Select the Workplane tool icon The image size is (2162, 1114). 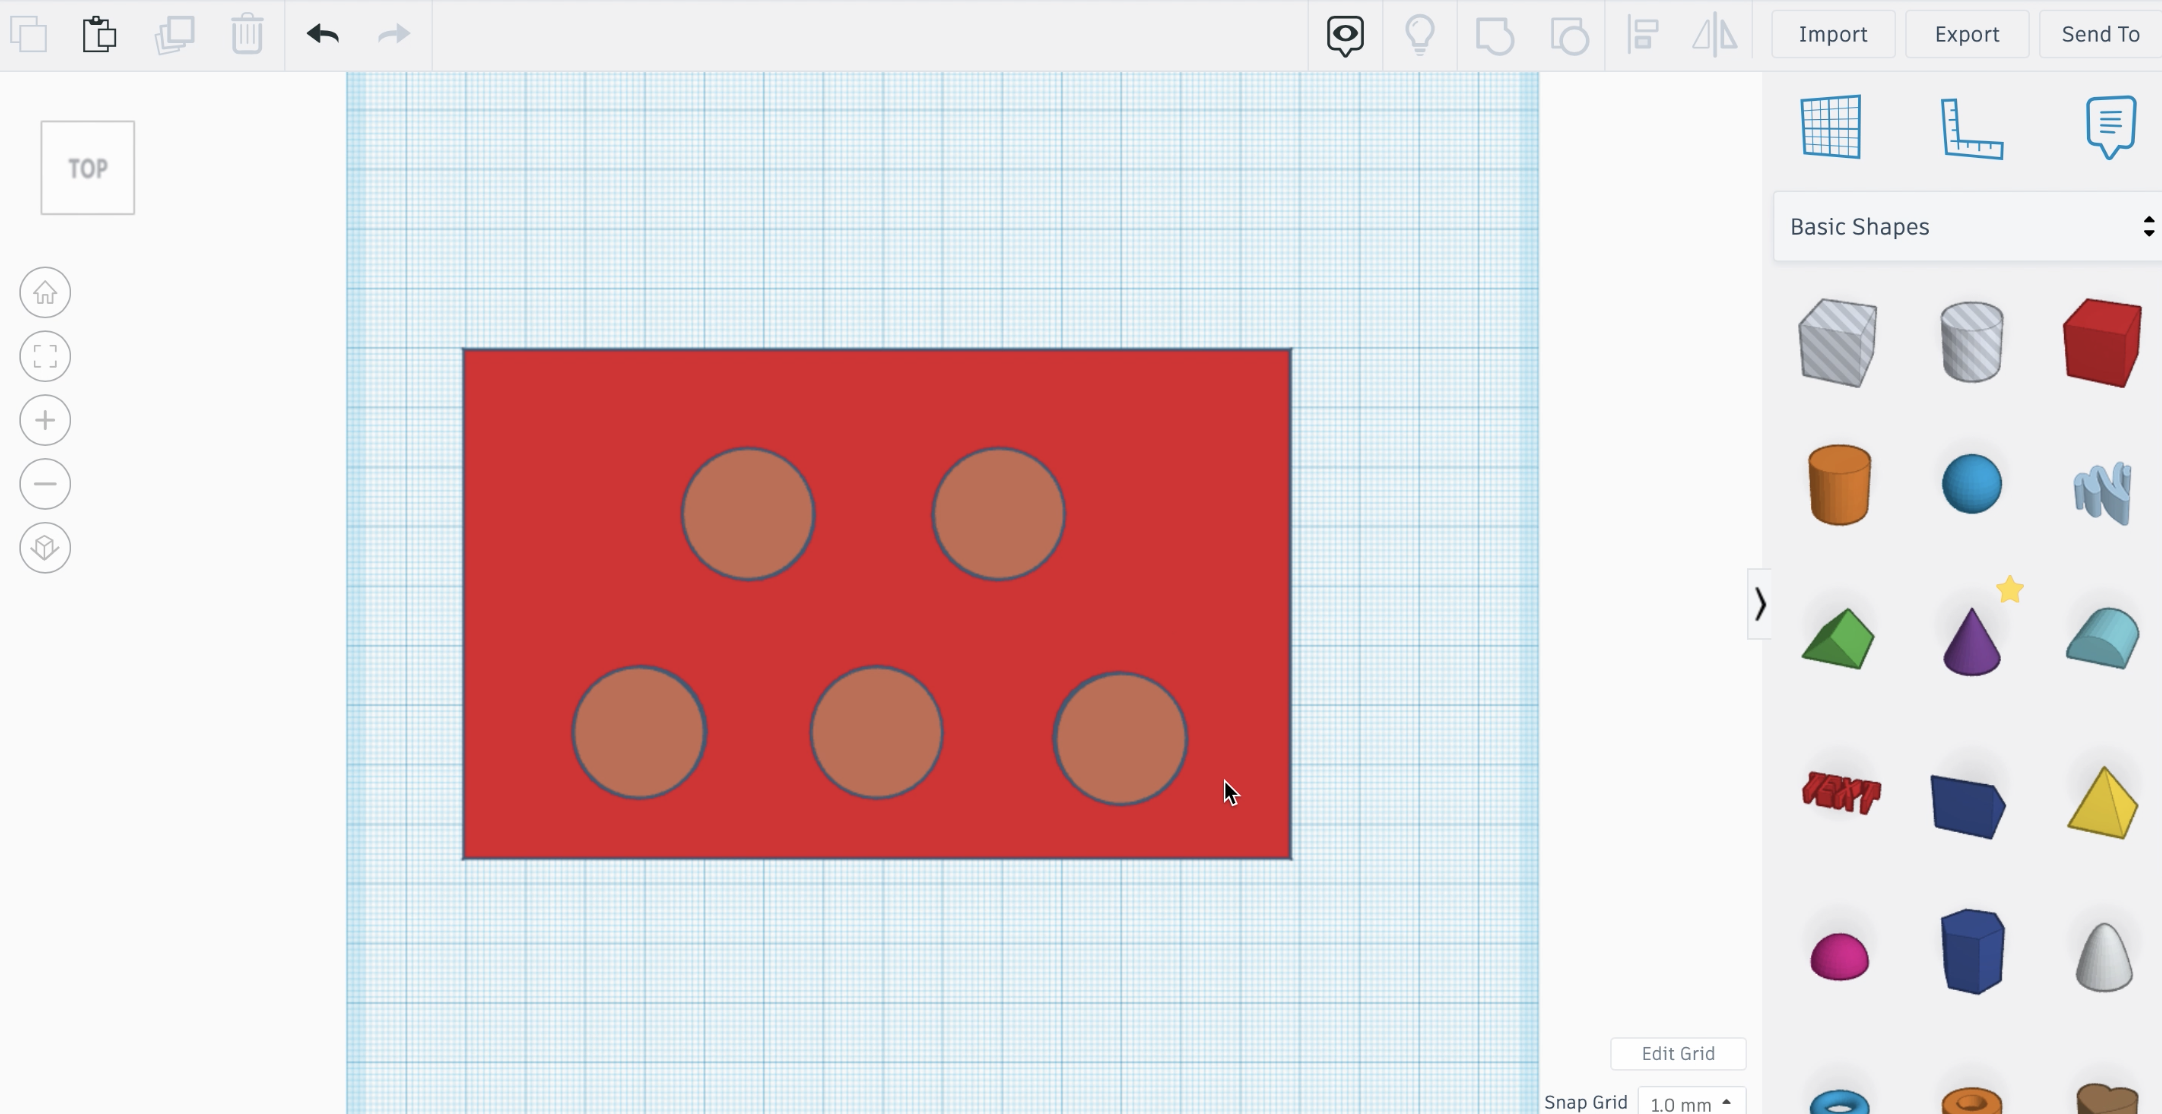click(x=1831, y=127)
